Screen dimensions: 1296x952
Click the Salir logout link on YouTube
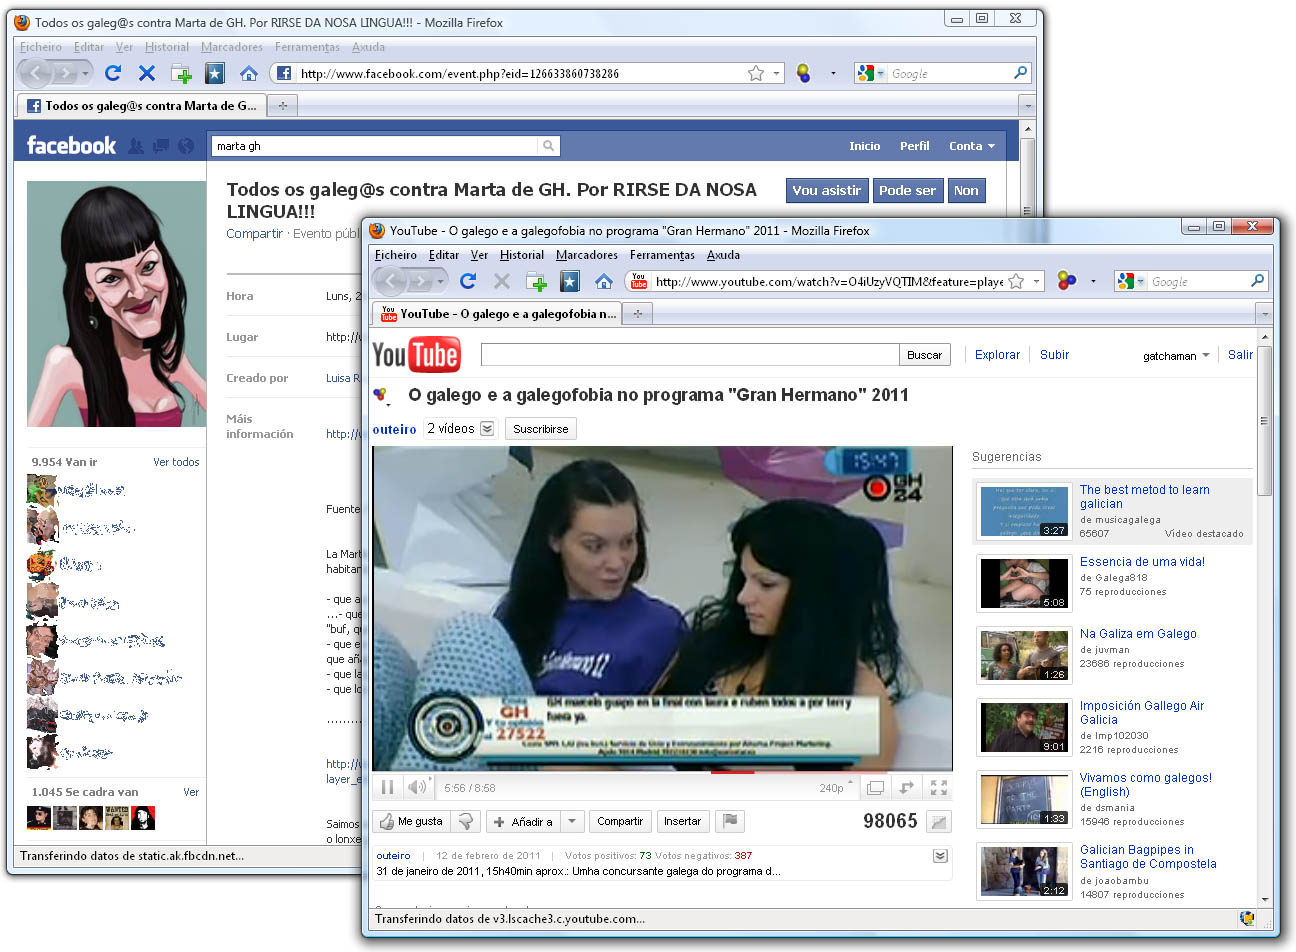tap(1240, 355)
